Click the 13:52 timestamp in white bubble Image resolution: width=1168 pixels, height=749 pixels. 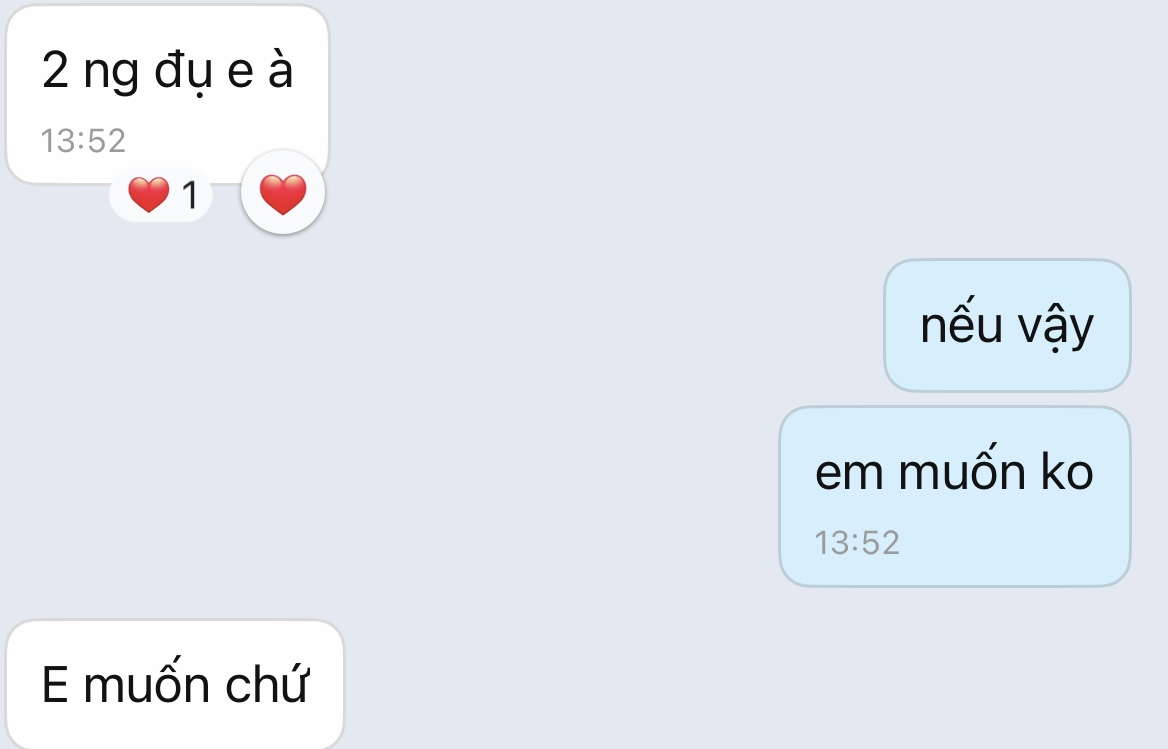pos(83,141)
